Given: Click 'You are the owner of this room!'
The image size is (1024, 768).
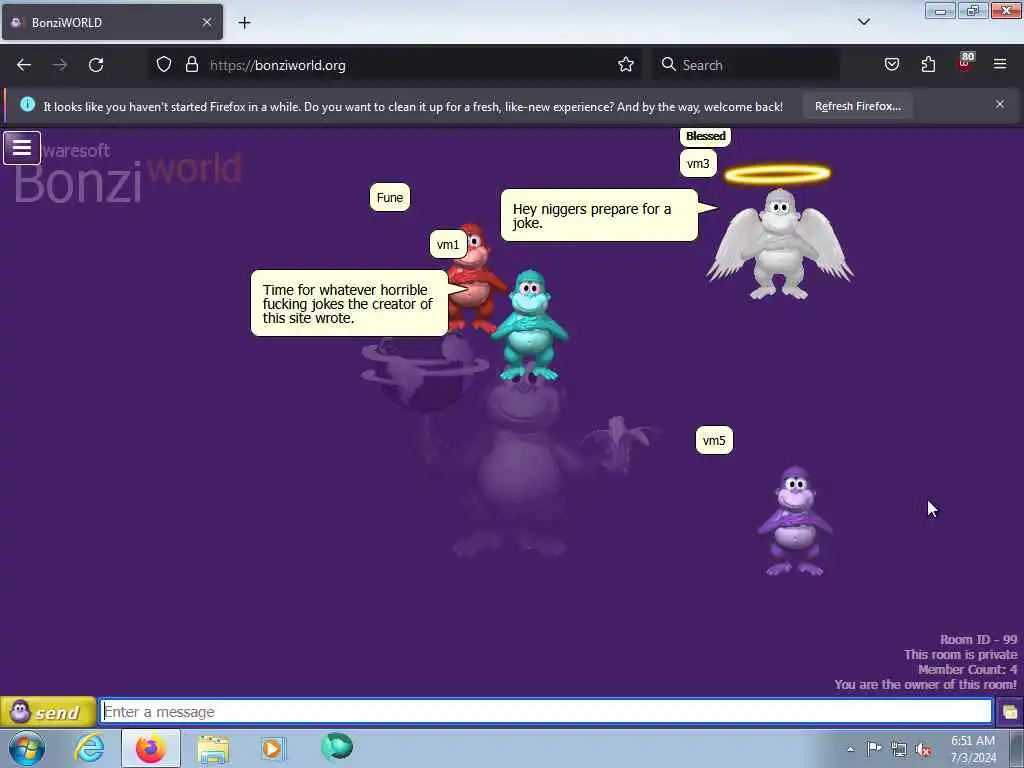Looking at the screenshot, I should point(925,684).
